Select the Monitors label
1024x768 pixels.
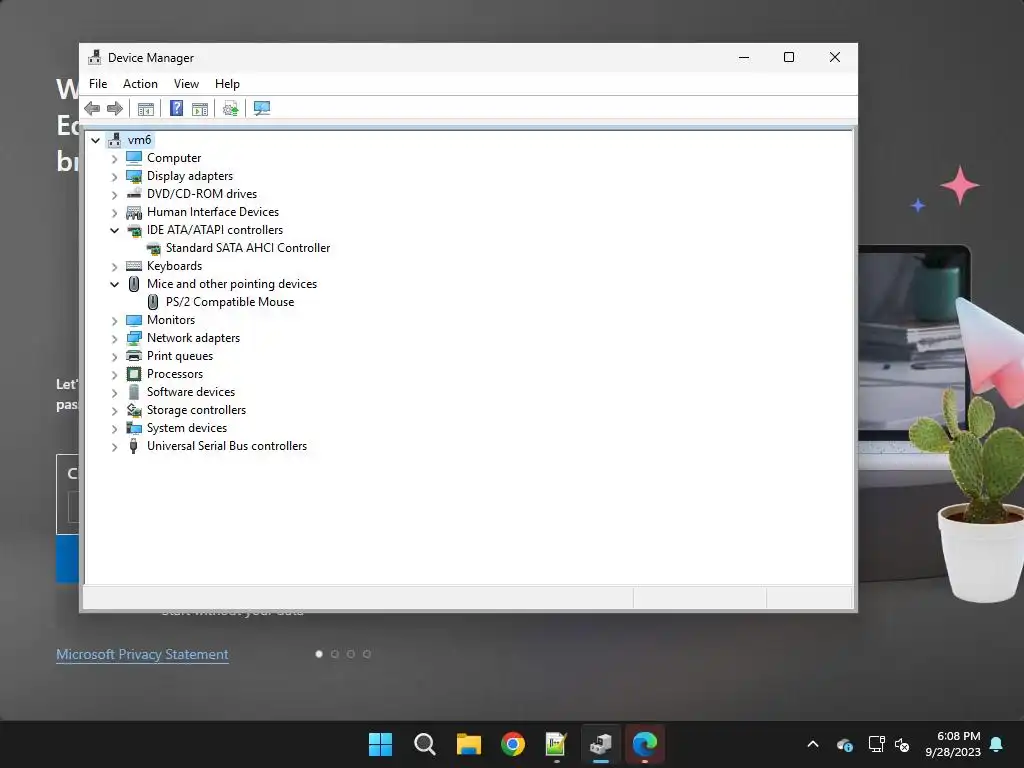tap(171, 320)
